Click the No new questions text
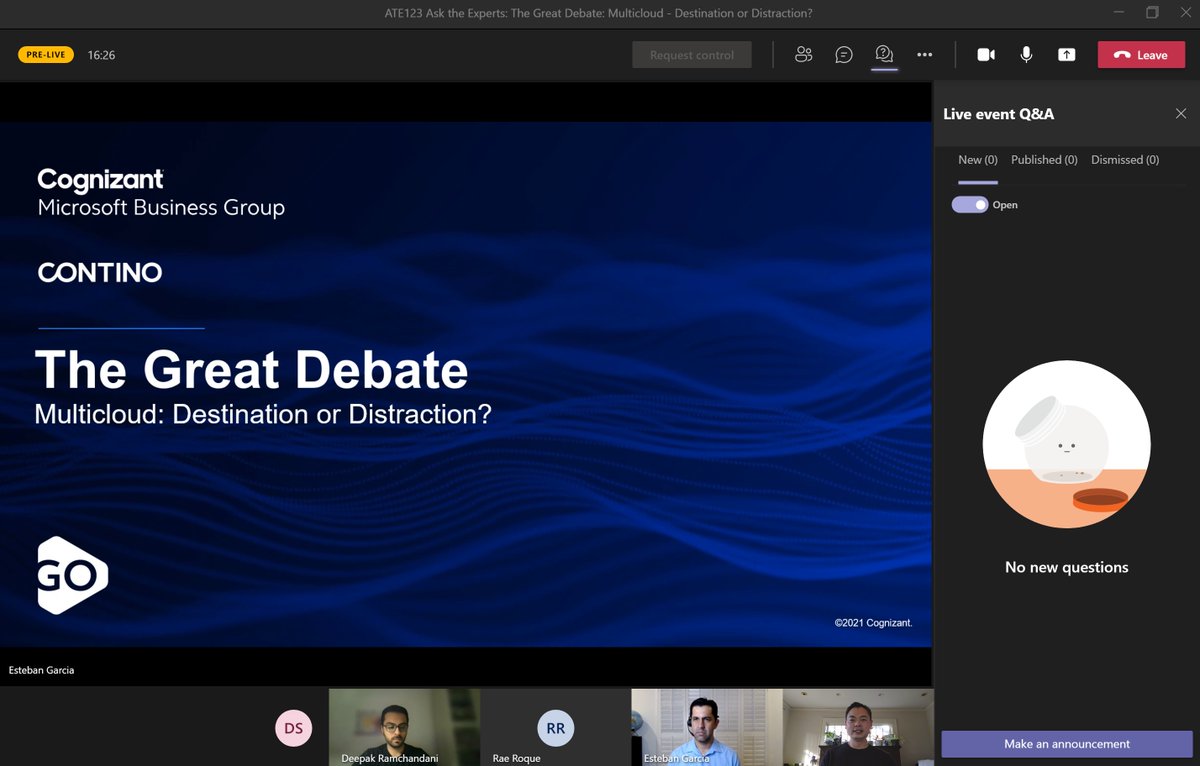The image size is (1200, 766). pyautogui.click(x=1067, y=567)
